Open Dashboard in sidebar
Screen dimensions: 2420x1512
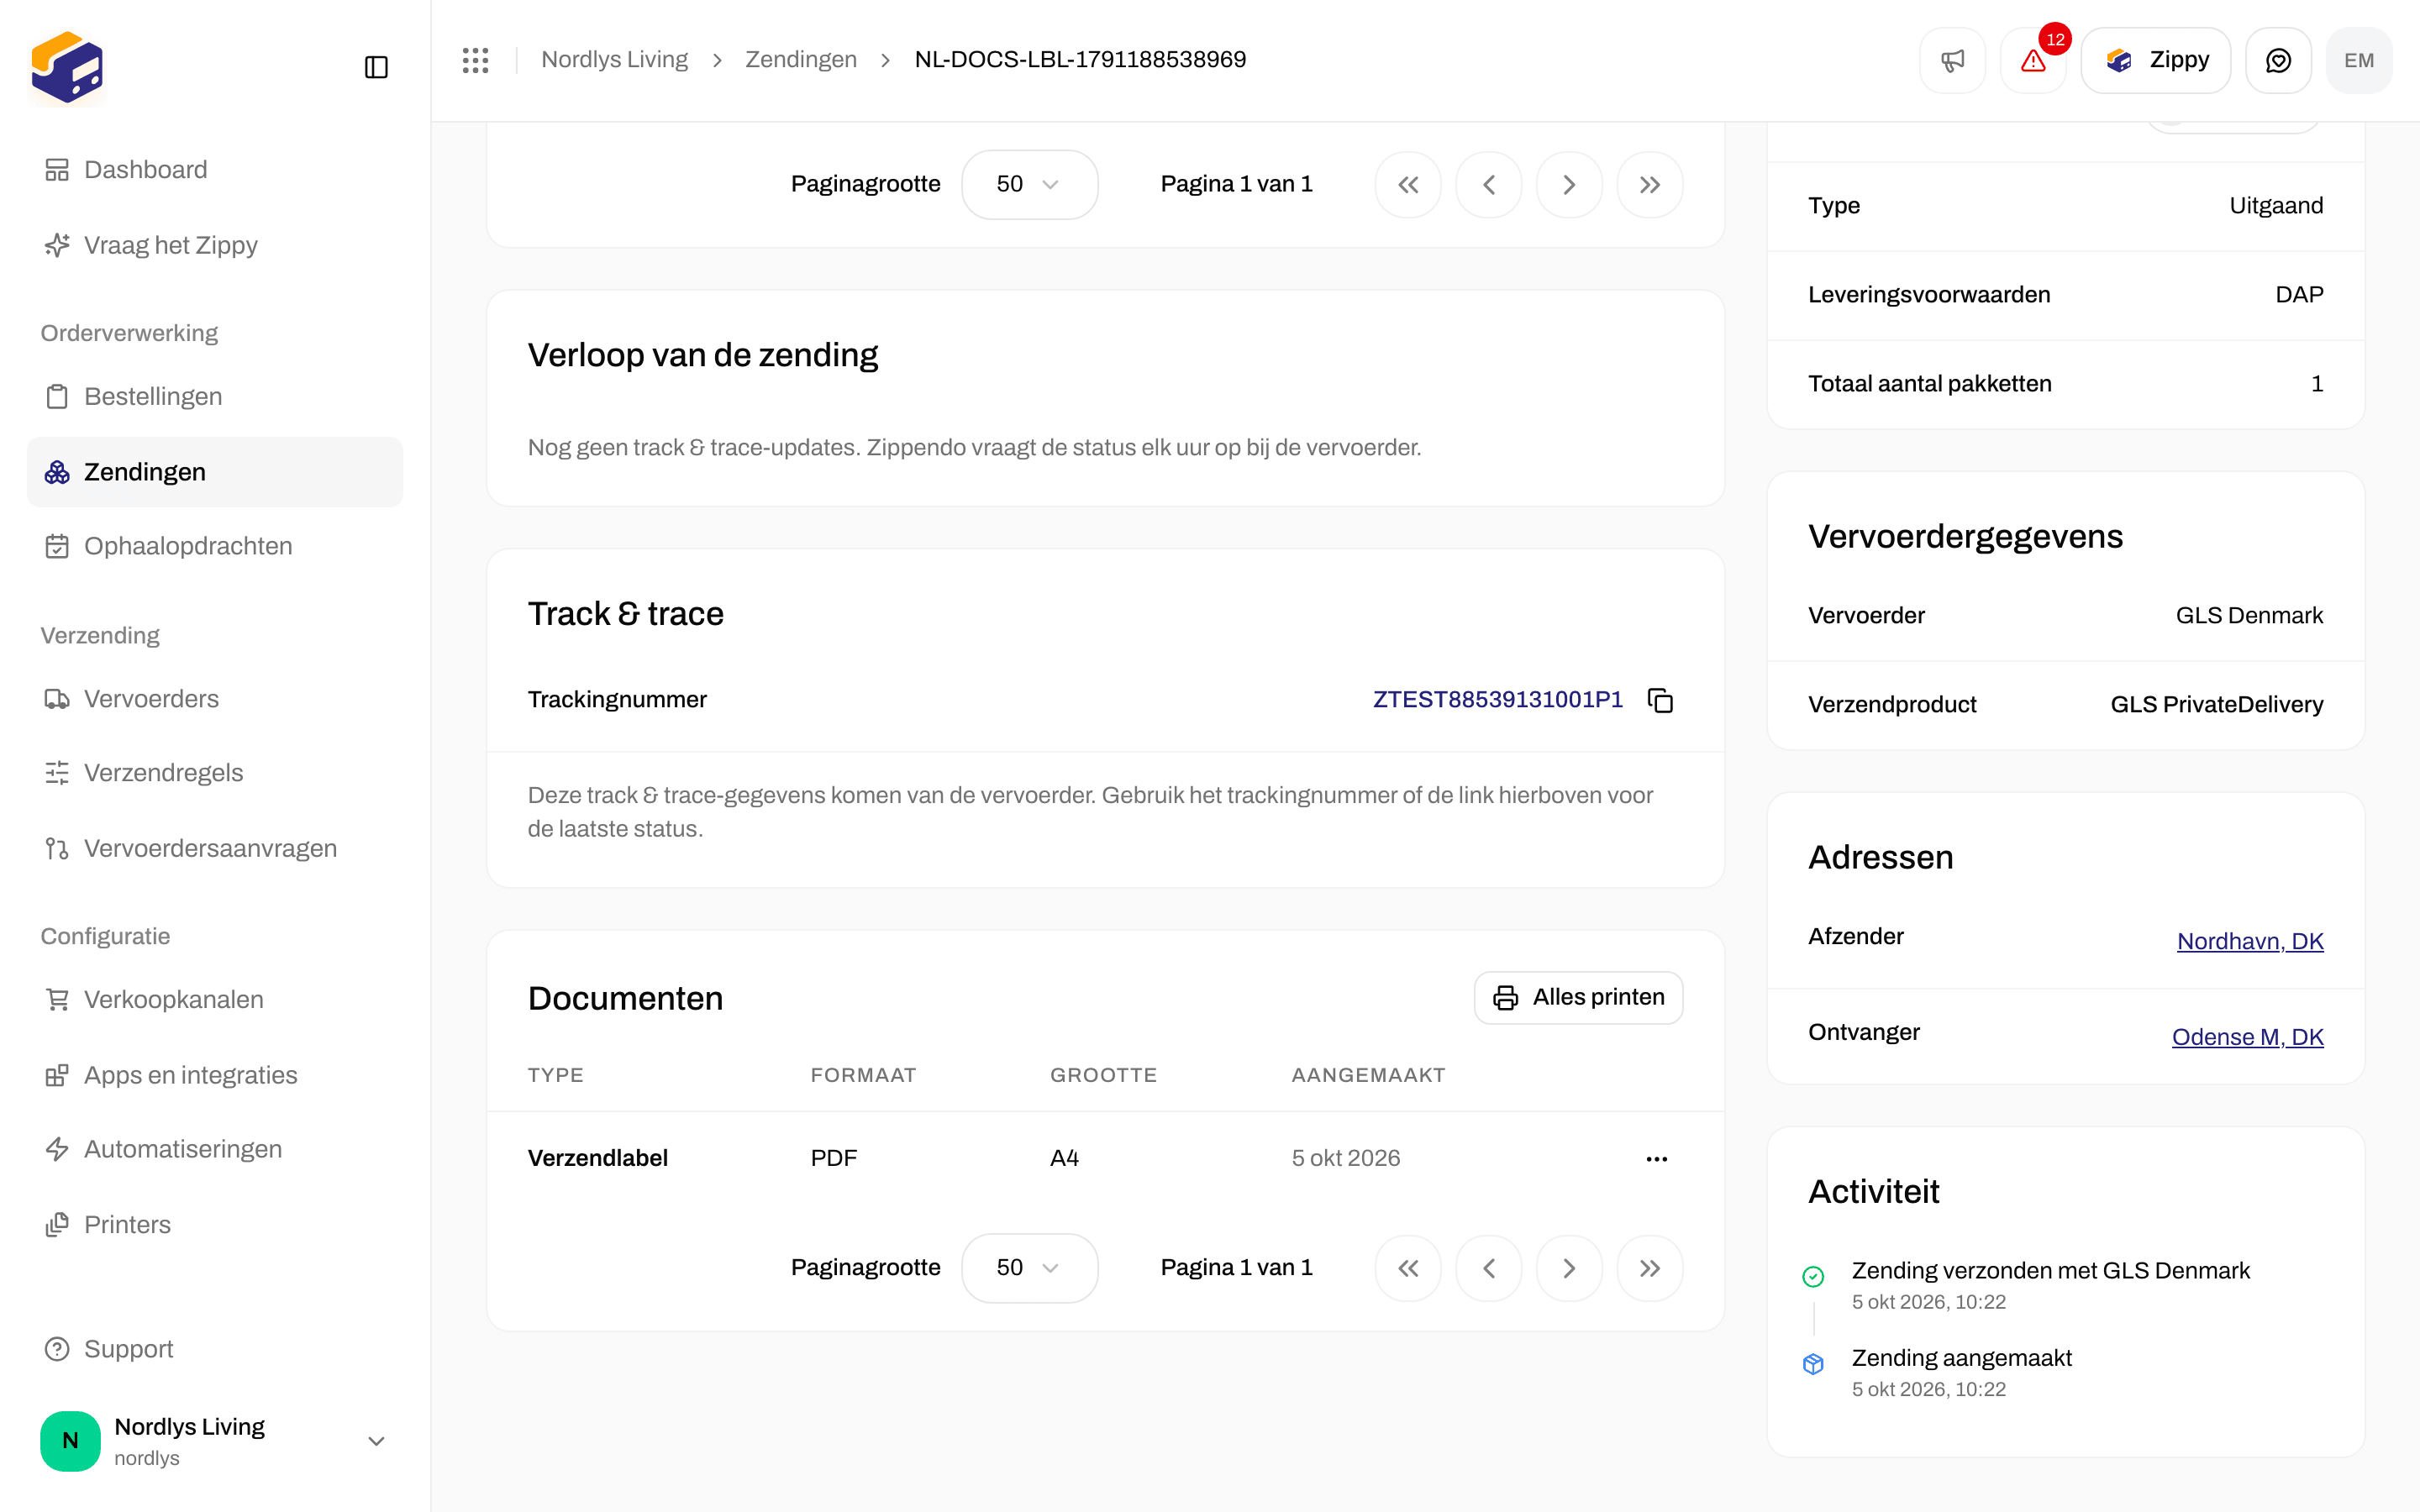pos(215,170)
